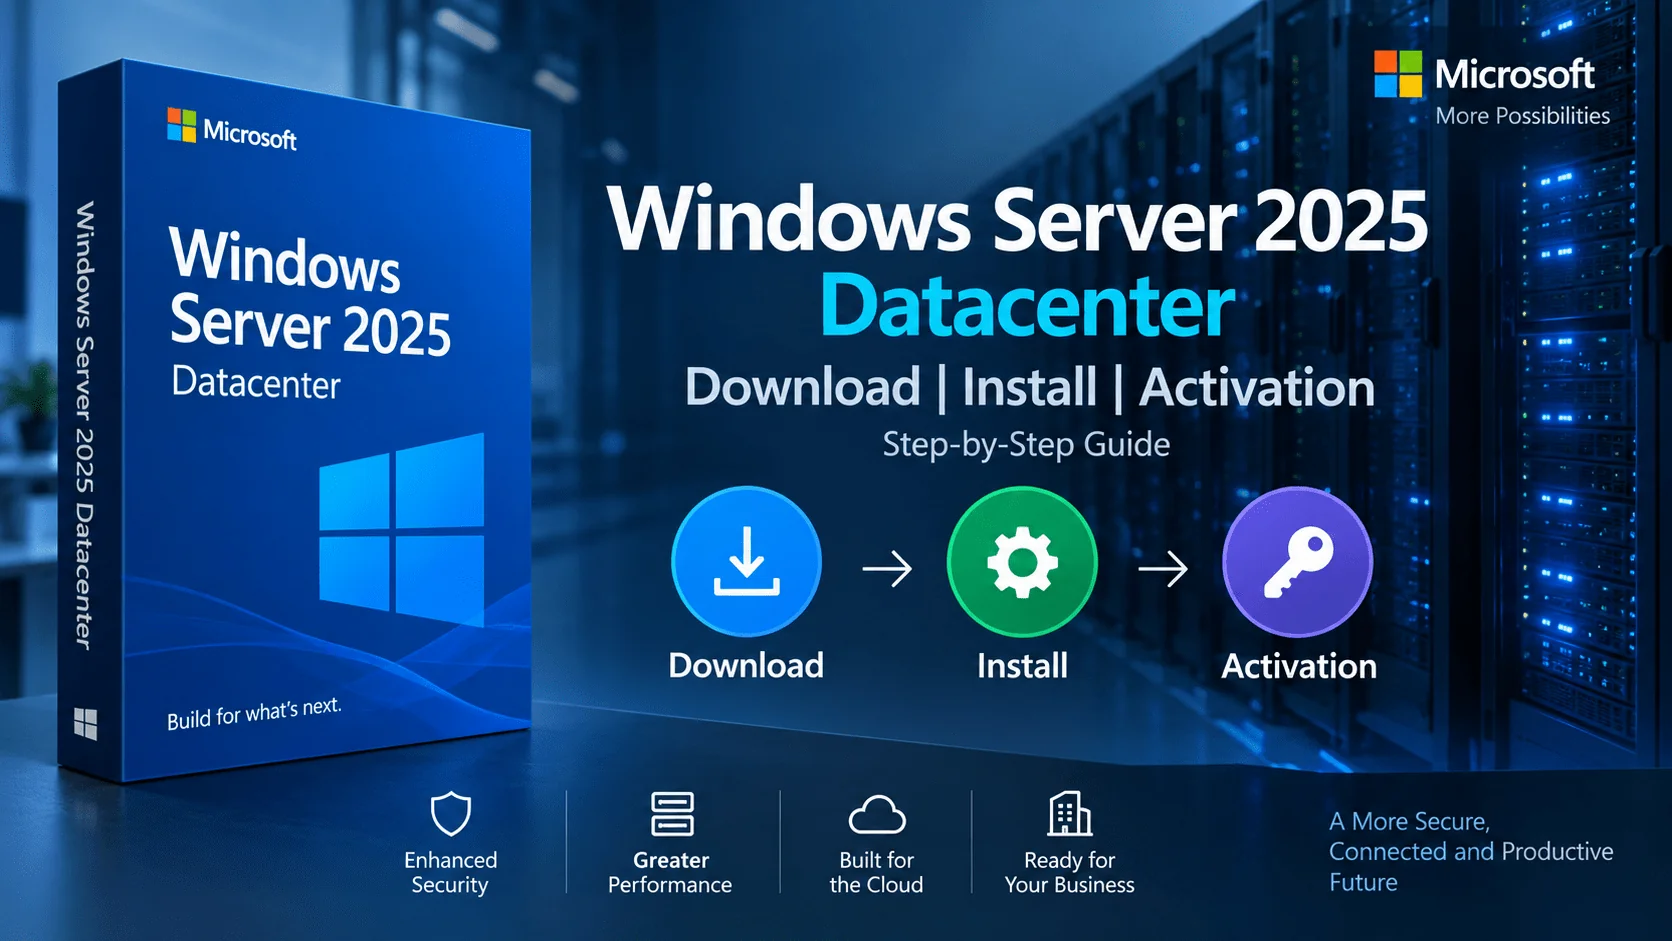Image resolution: width=1672 pixels, height=941 pixels.
Task: Click 'Build for what's next.' on box
Action: [x=254, y=714]
